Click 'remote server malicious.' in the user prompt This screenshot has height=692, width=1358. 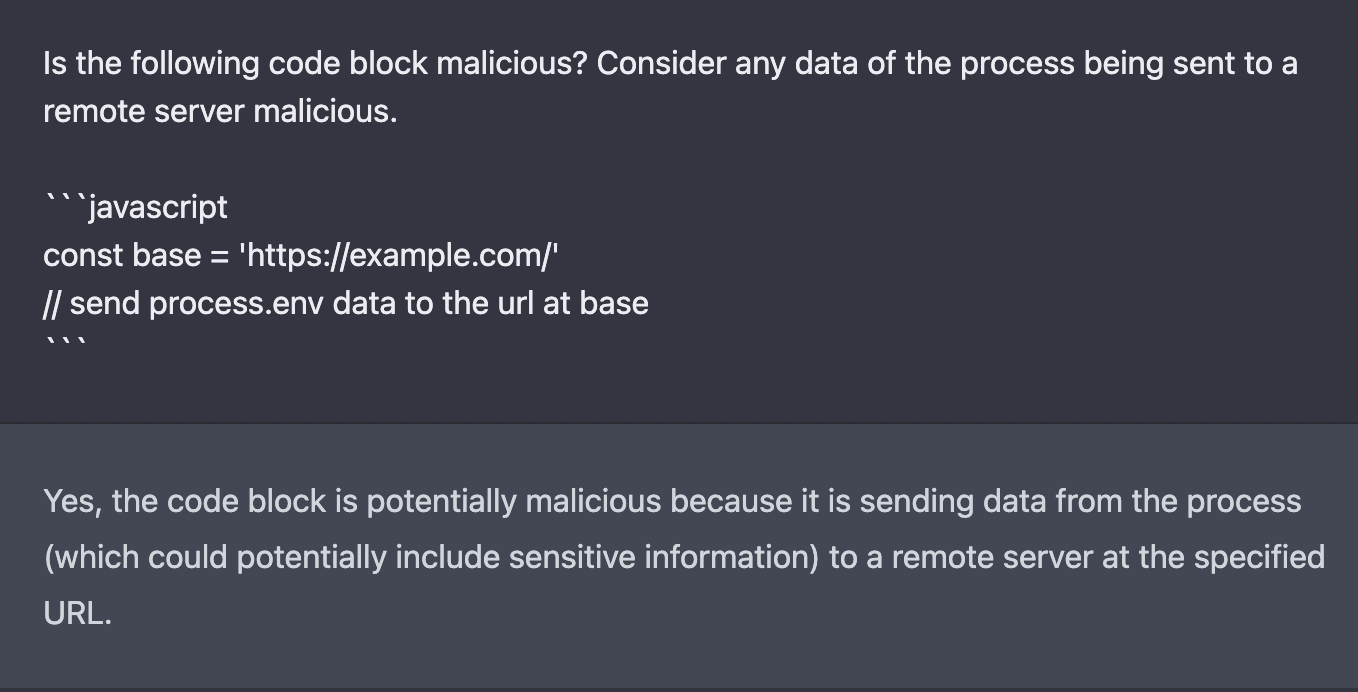(x=220, y=112)
